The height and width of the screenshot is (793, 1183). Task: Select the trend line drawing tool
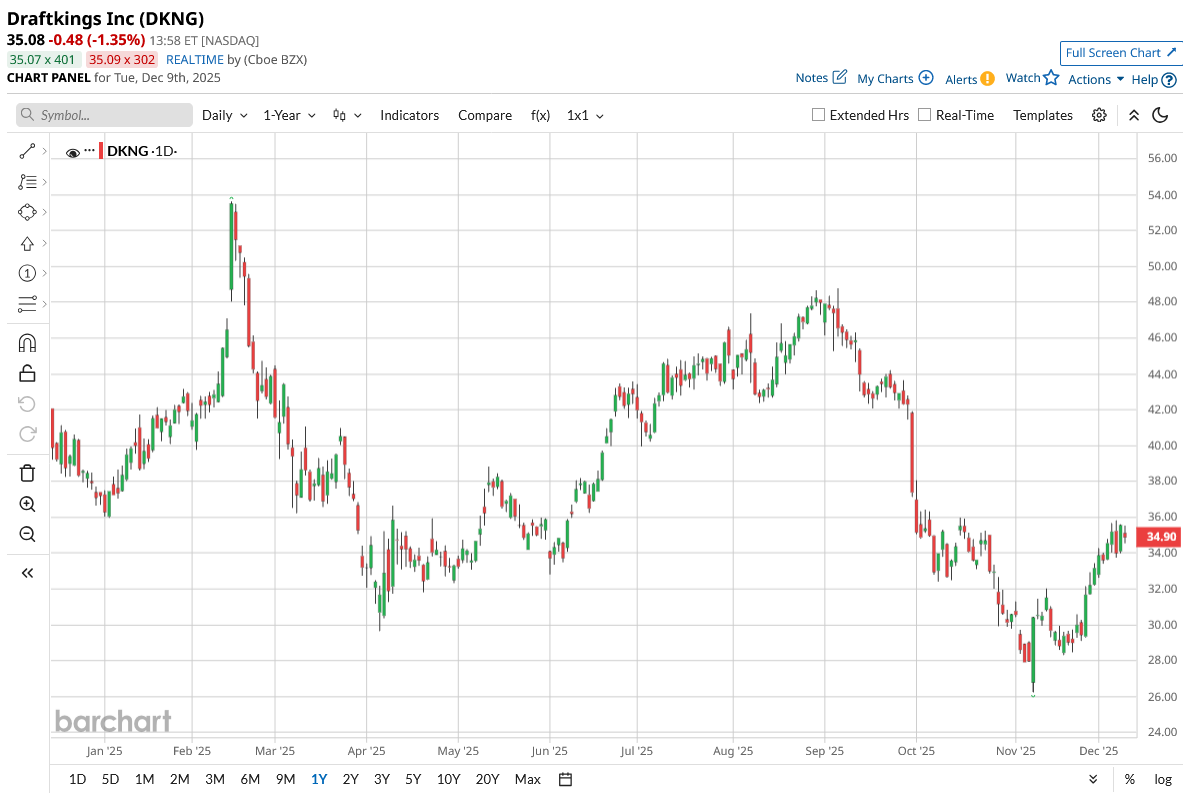tap(27, 152)
